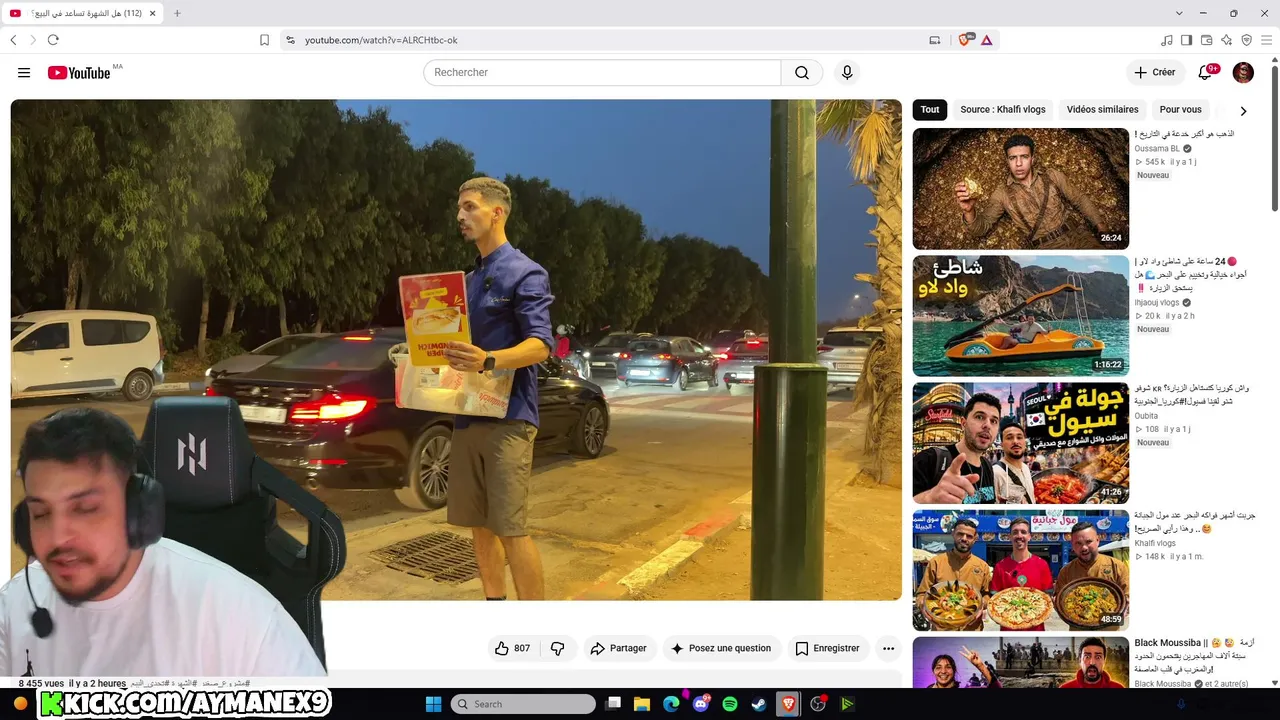Image resolution: width=1280 pixels, height=720 pixels.
Task: Open the Brave Shields lion icon
Action: click(965, 40)
